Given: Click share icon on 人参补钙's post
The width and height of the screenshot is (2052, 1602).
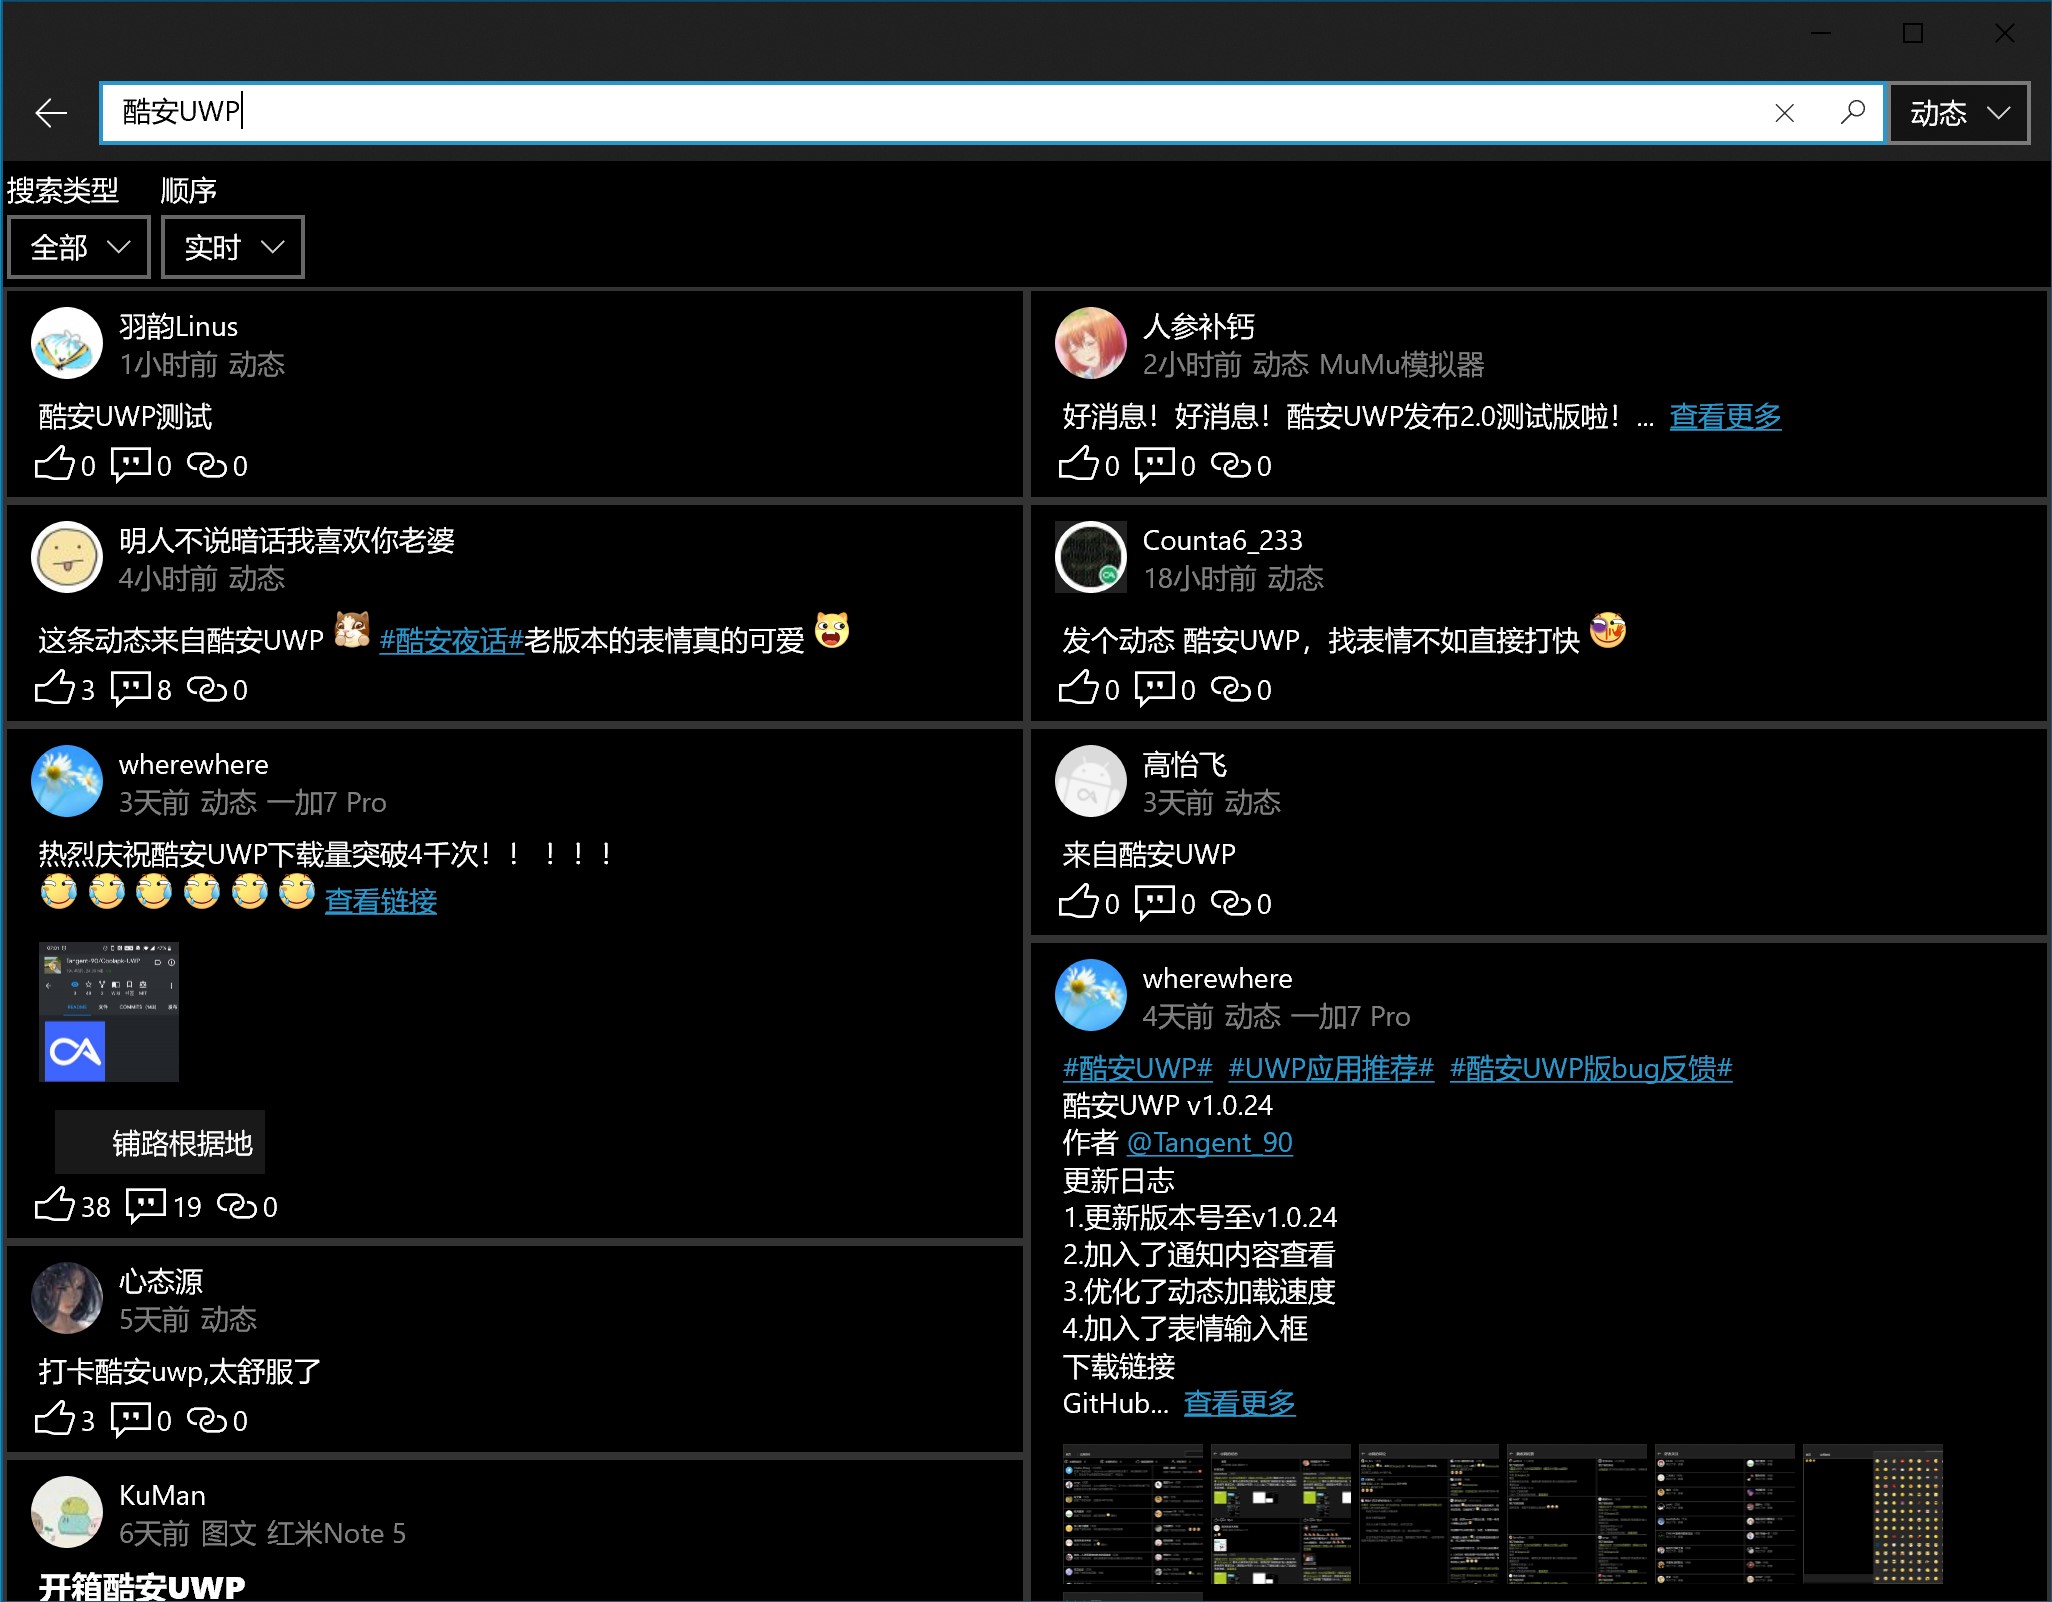Looking at the screenshot, I should [1230, 465].
